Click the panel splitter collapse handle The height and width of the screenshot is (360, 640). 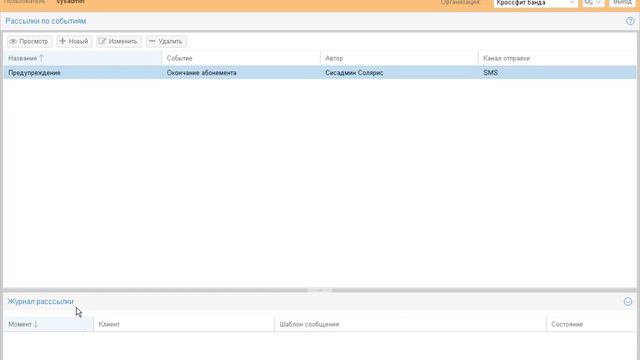320,291
